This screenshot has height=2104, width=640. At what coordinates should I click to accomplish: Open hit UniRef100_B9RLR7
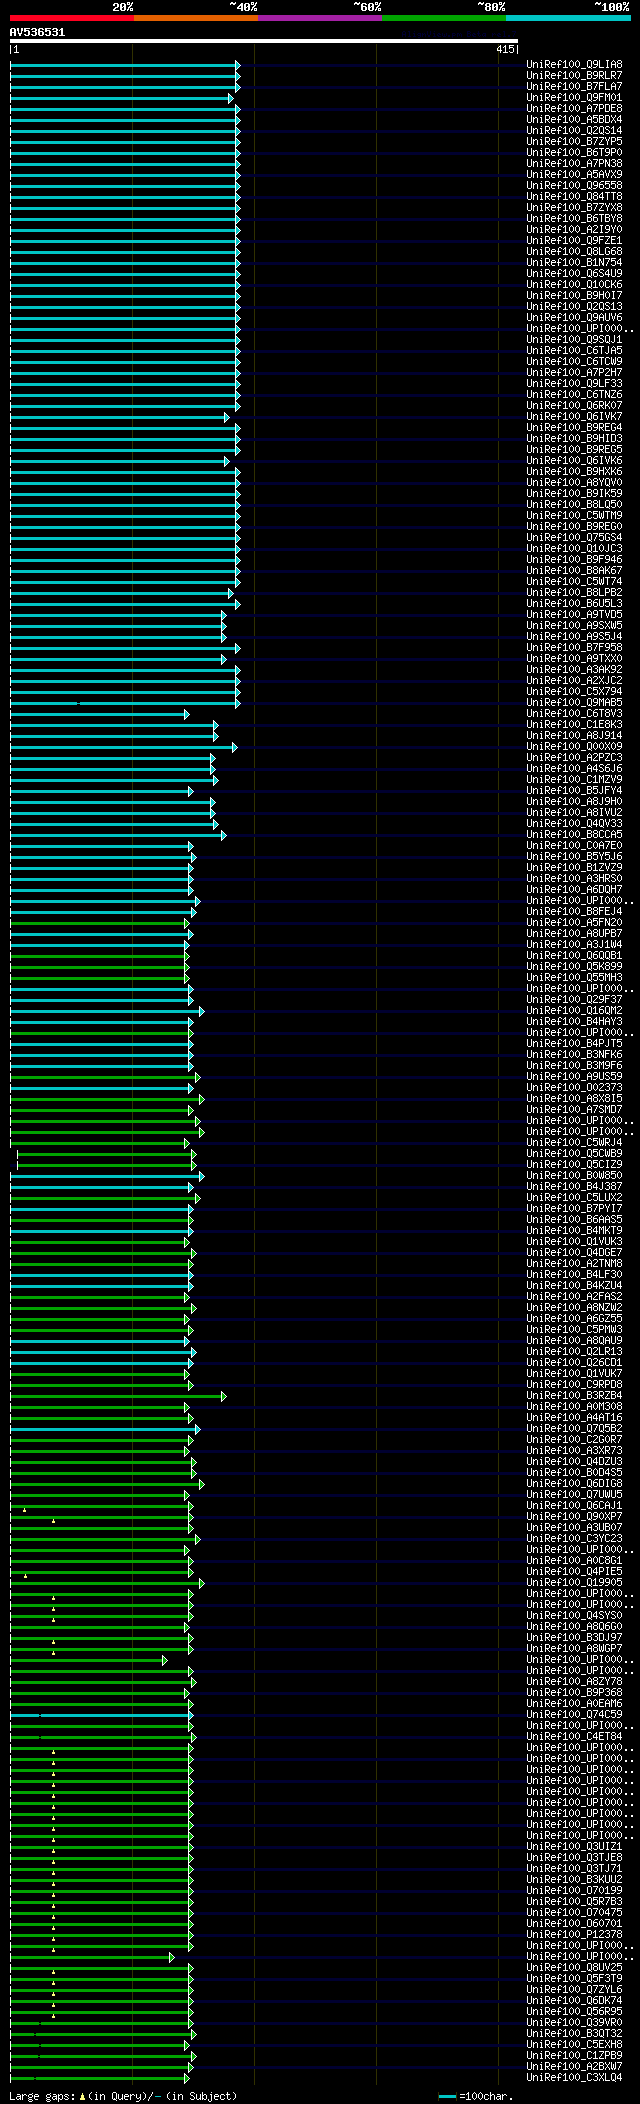click(574, 76)
